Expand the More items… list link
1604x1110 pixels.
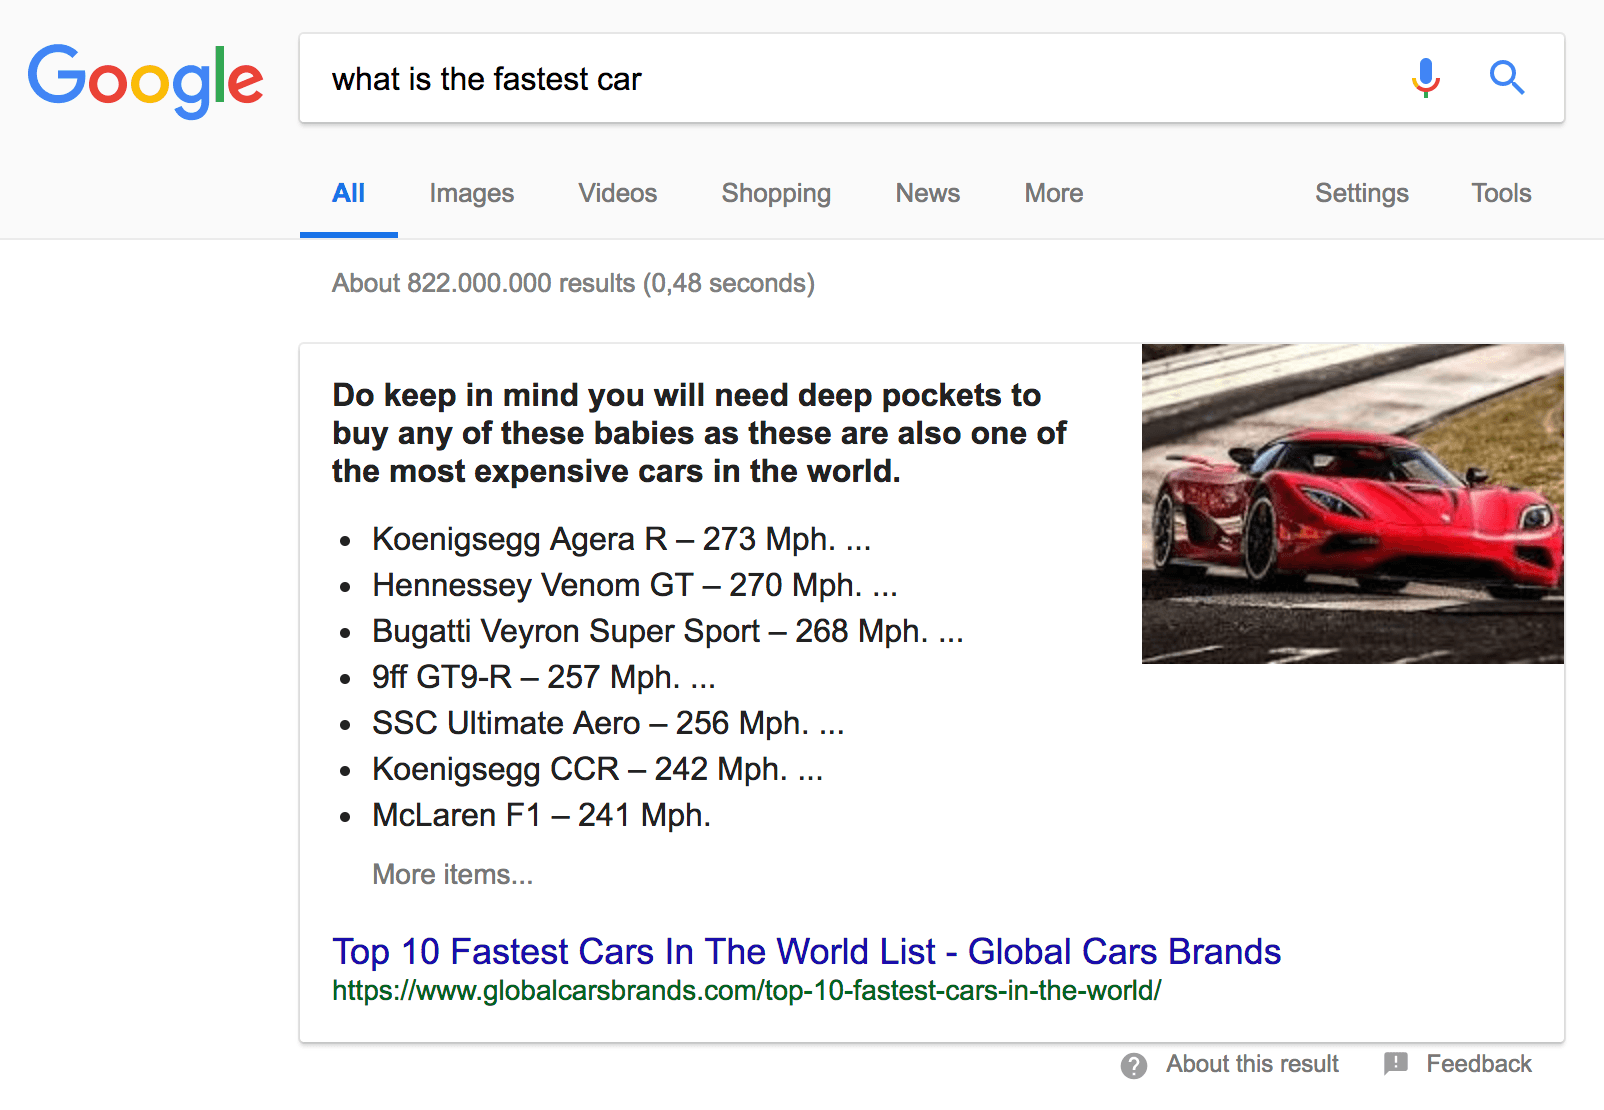pos(452,874)
